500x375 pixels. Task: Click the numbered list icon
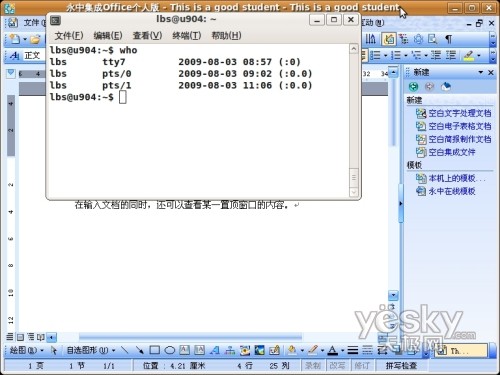coord(395,55)
